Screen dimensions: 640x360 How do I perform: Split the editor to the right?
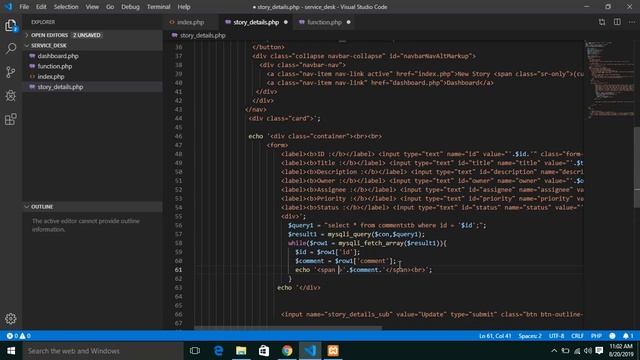[617, 22]
